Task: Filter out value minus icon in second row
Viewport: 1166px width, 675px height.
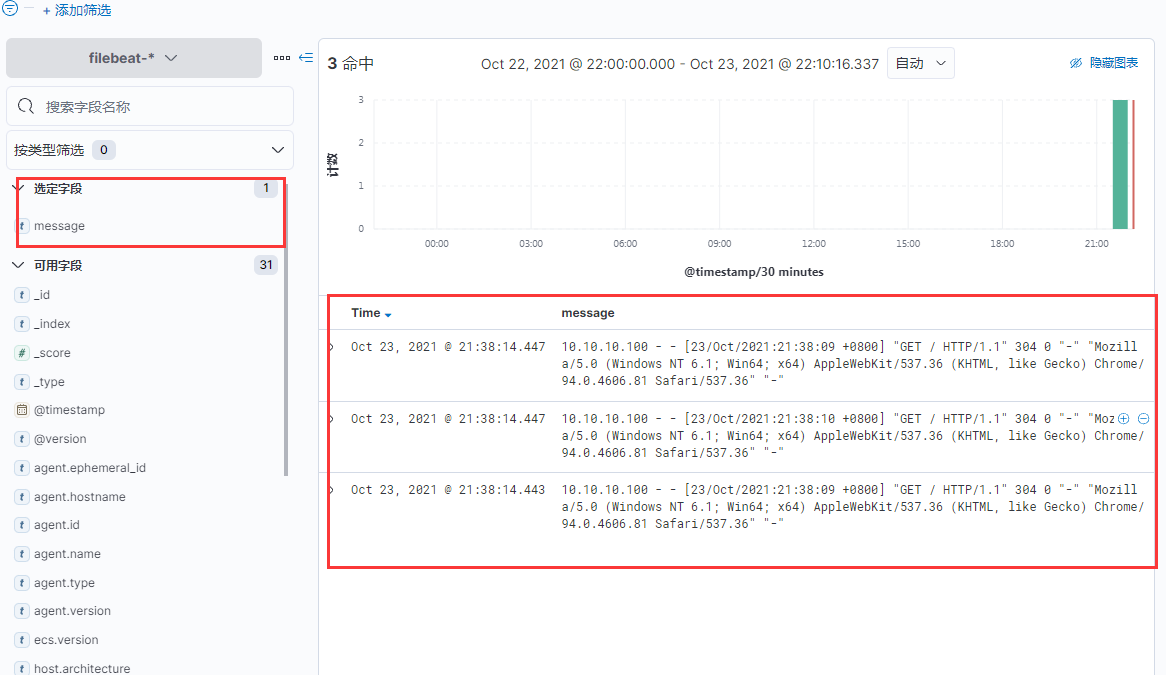Action: pyautogui.click(x=1144, y=419)
